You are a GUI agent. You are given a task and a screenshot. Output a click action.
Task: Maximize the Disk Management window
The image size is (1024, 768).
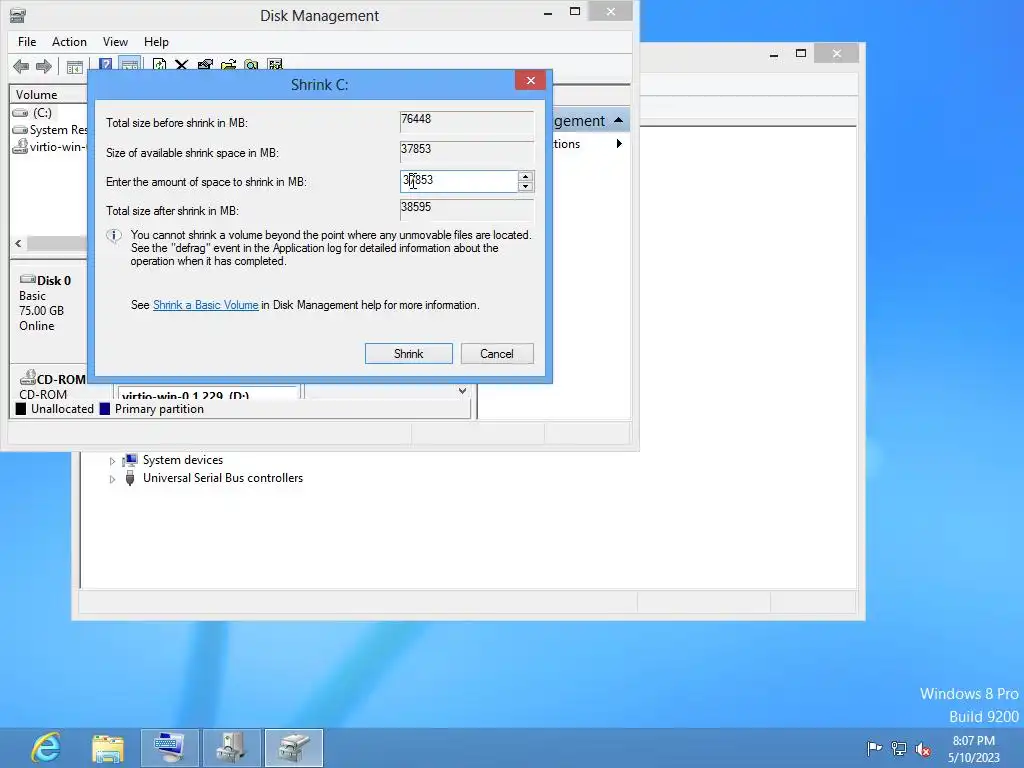[575, 12]
